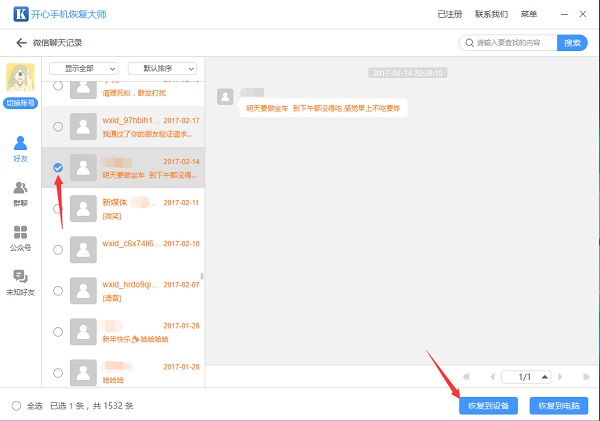The image size is (600, 421).
Task: Select the radio for wxid_c6x74li6 chat
Action: [x=58, y=250]
